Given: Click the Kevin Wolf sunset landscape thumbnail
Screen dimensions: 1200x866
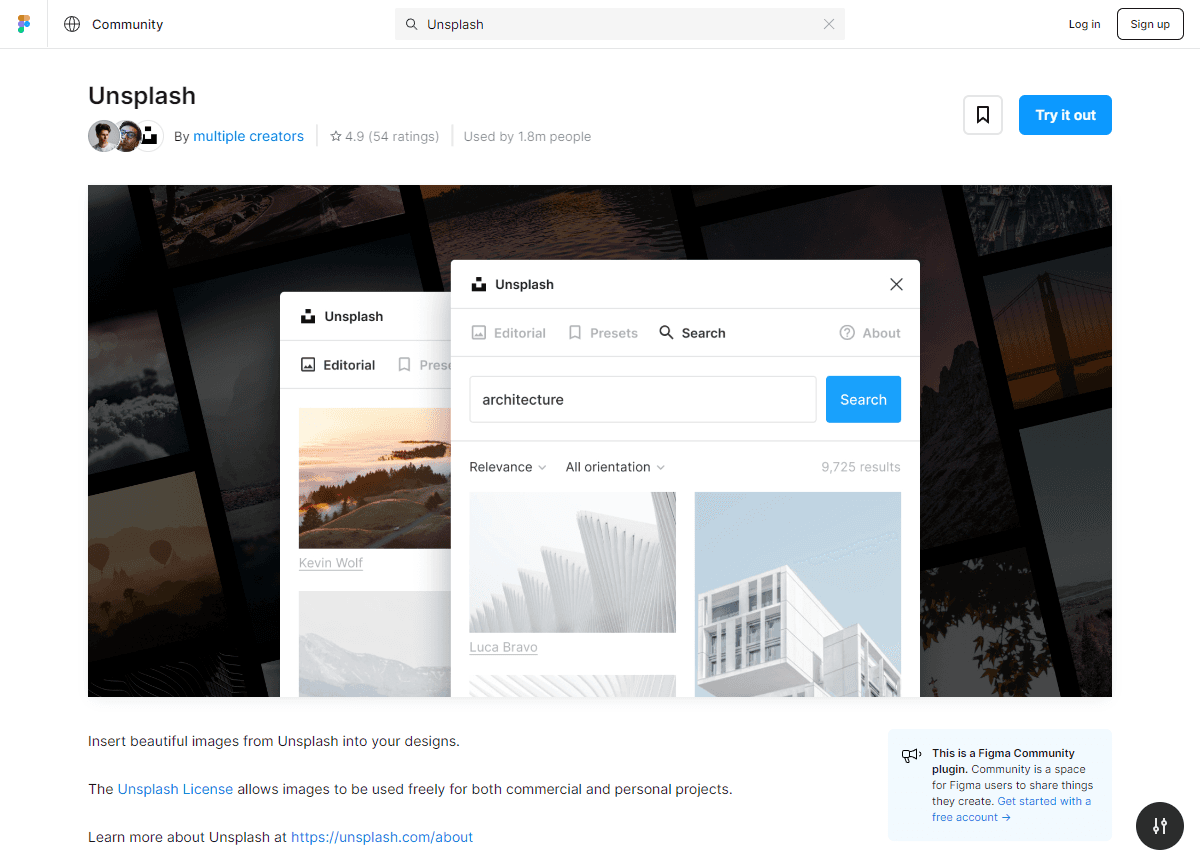Looking at the screenshot, I should [x=376, y=478].
